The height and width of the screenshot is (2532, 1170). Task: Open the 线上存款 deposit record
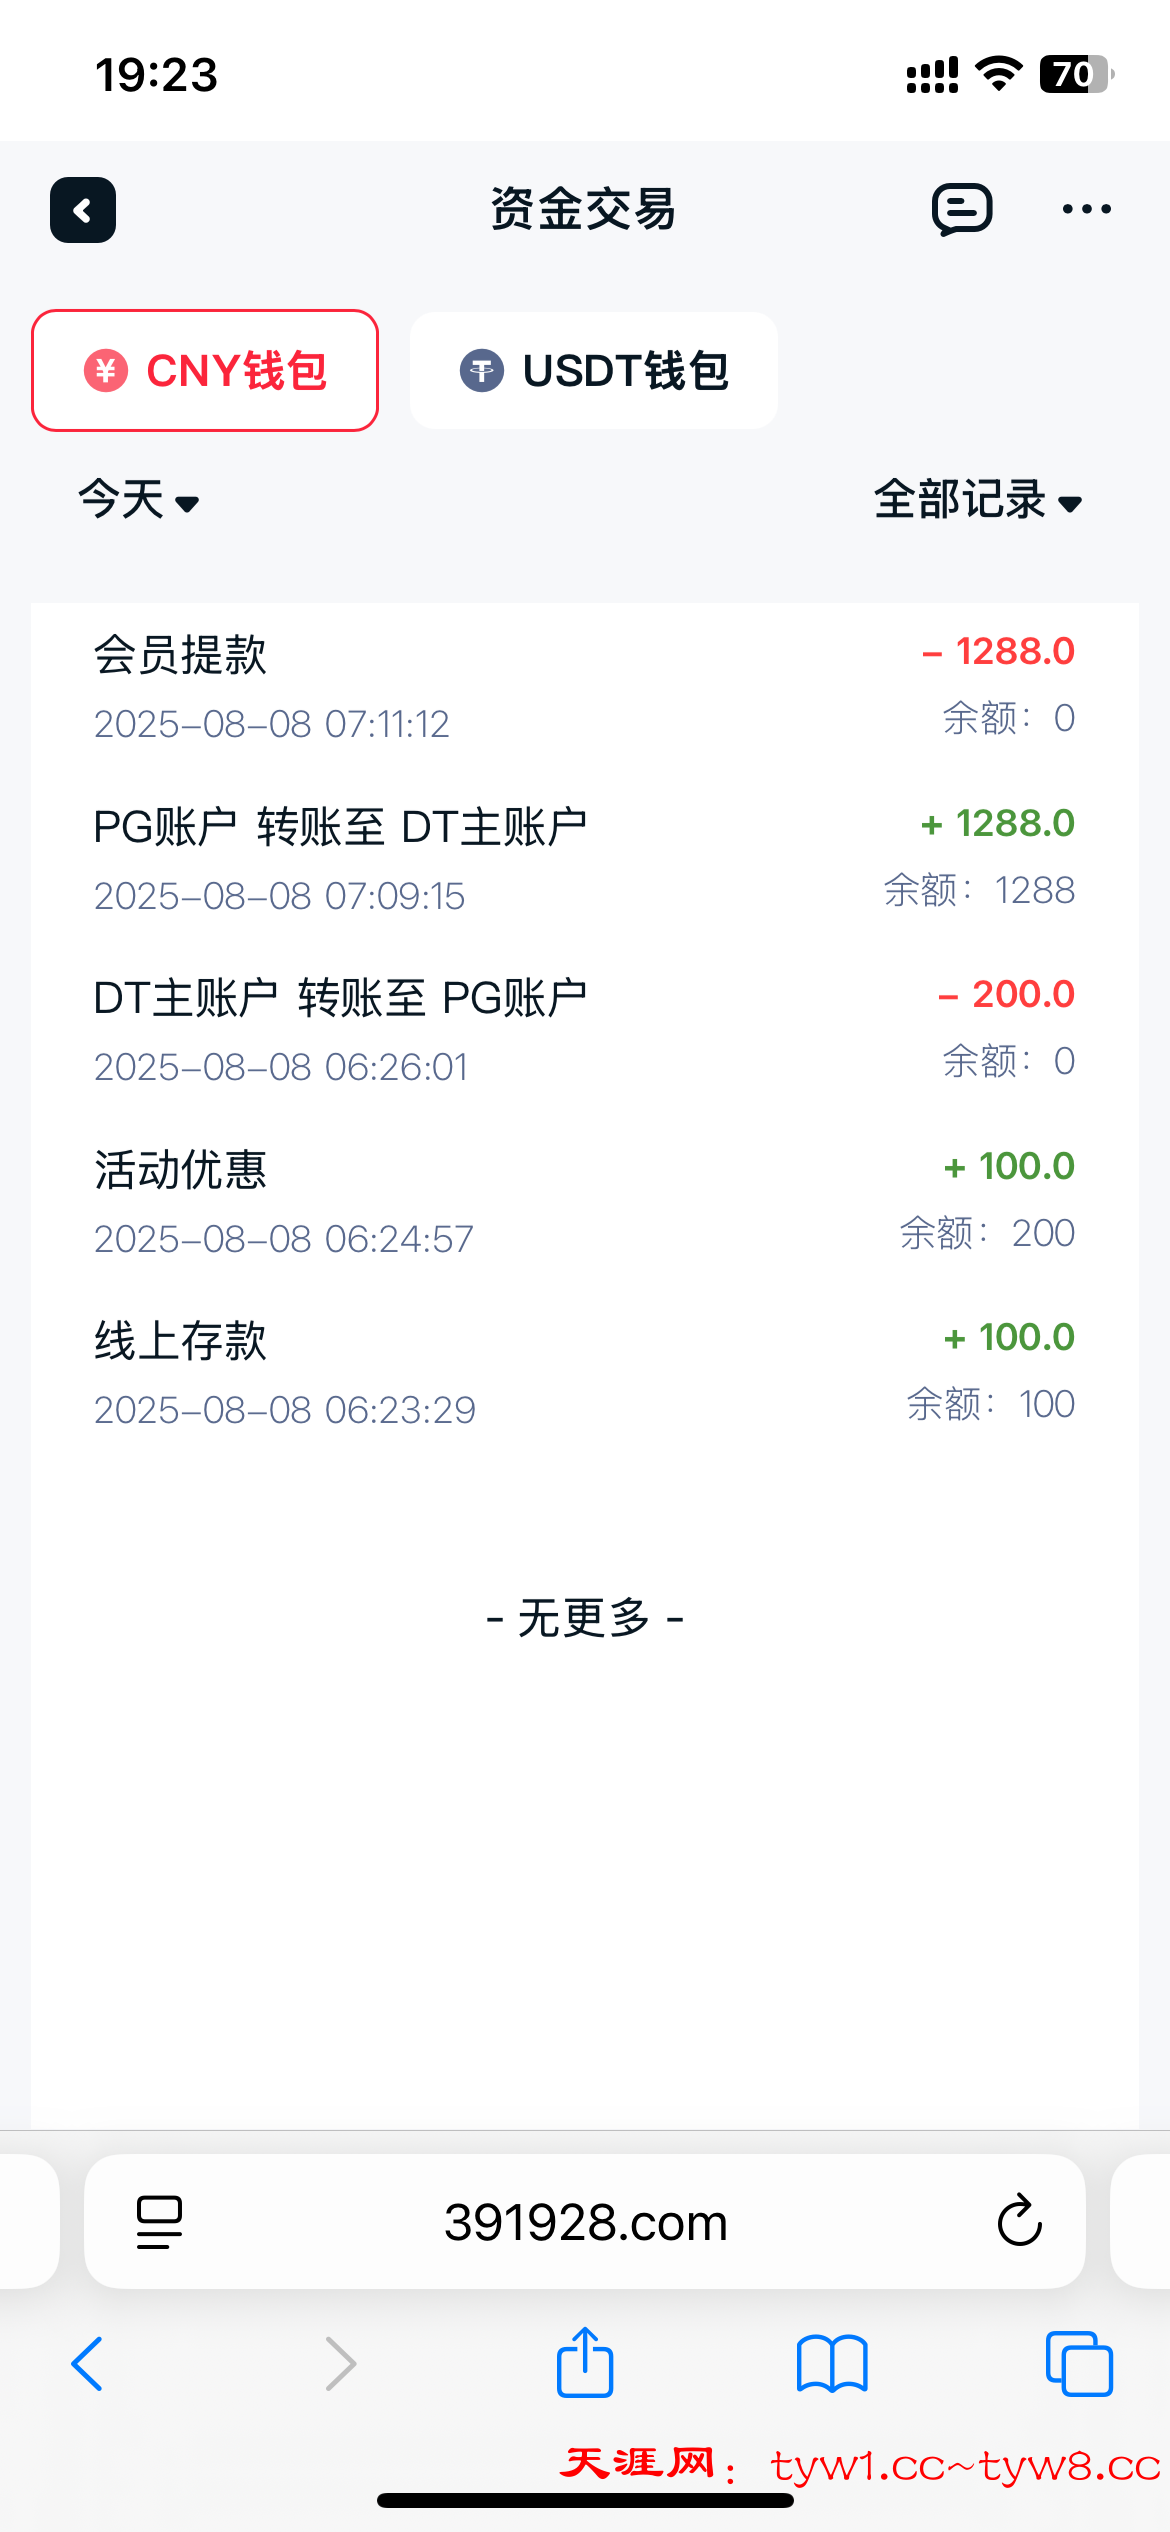point(584,1373)
